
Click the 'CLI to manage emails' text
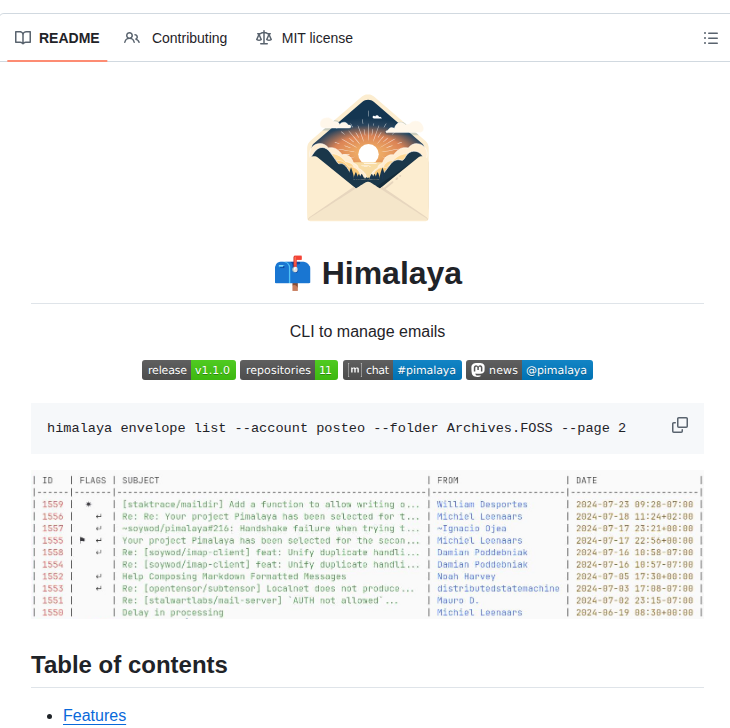[x=367, y=331]
